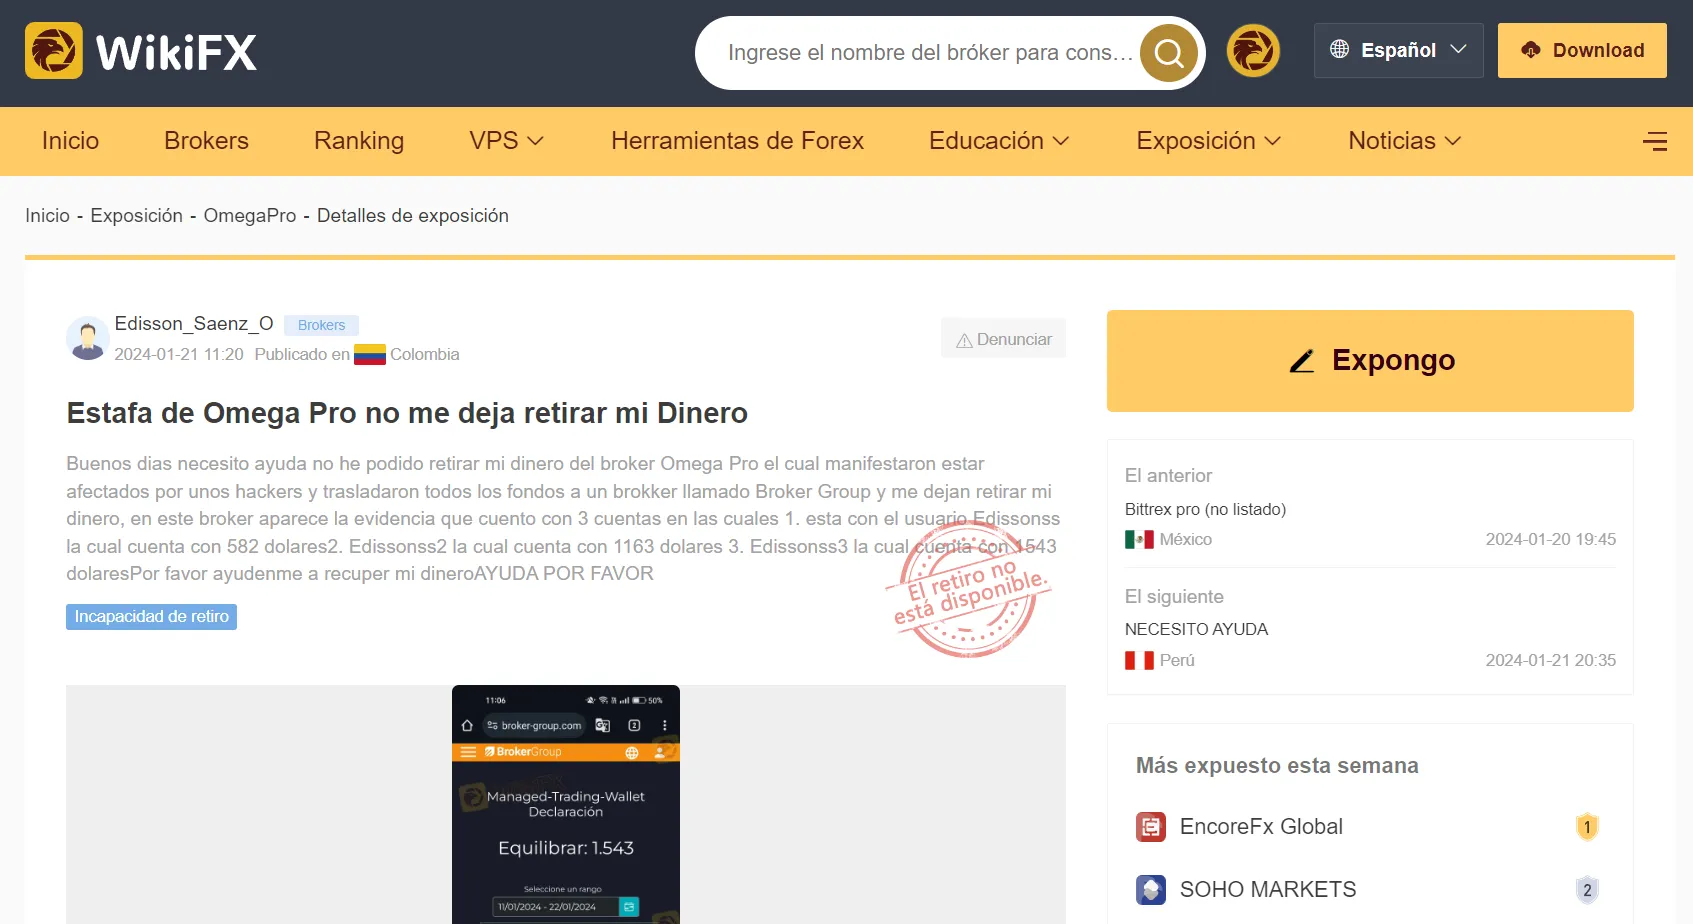The height and width of the screenshot is (924, 1693).
Task: Open Herramientas de Forex menu item
Action: 737,141
